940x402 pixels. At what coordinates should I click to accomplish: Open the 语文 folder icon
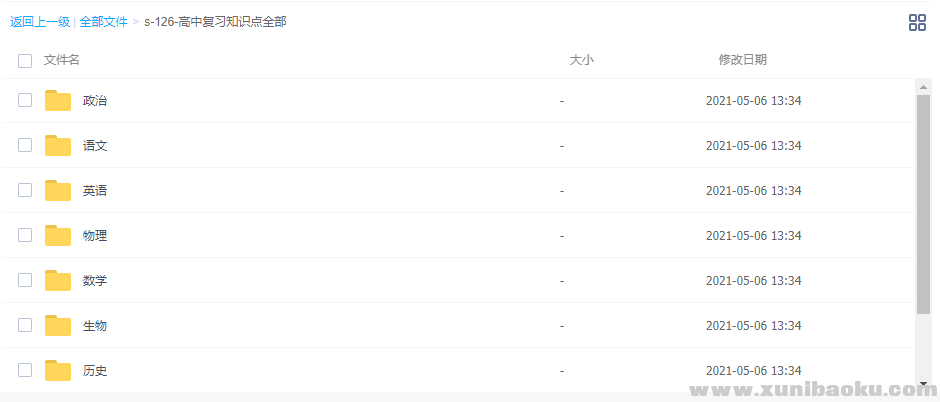[x=58, y=145]
